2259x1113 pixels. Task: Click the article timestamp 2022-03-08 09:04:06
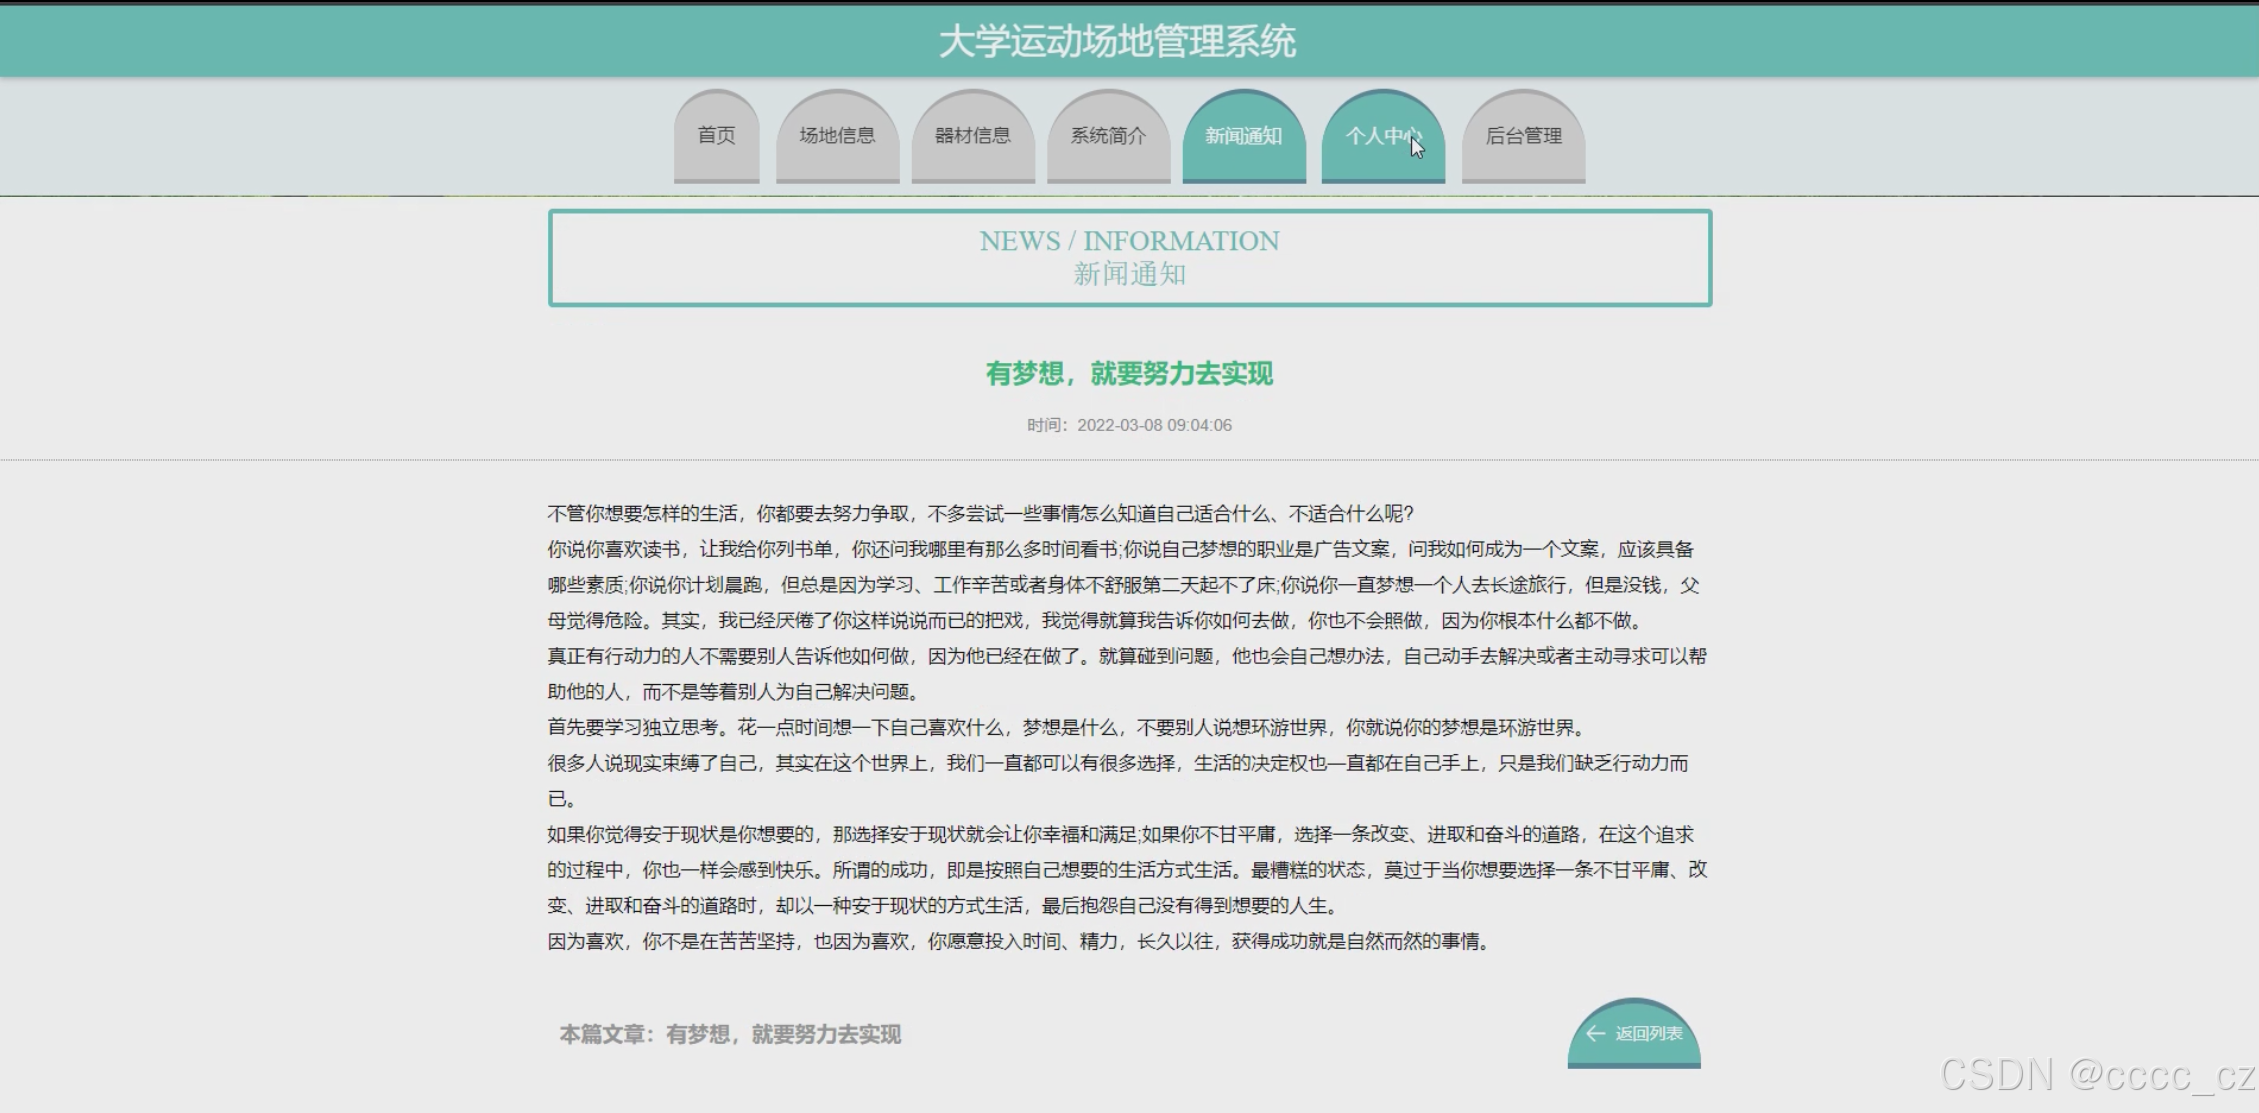click(x=1153, y=425)
